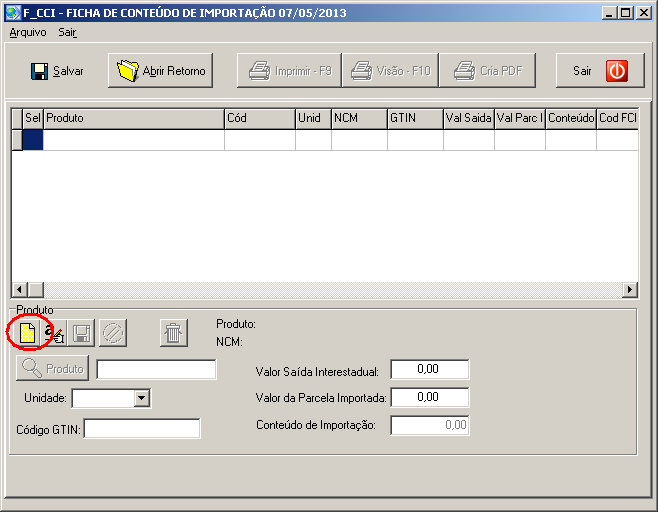Screen dimensions: 658x512
Task: Close the F_CCI window
Action: click(x=643, y=13)
